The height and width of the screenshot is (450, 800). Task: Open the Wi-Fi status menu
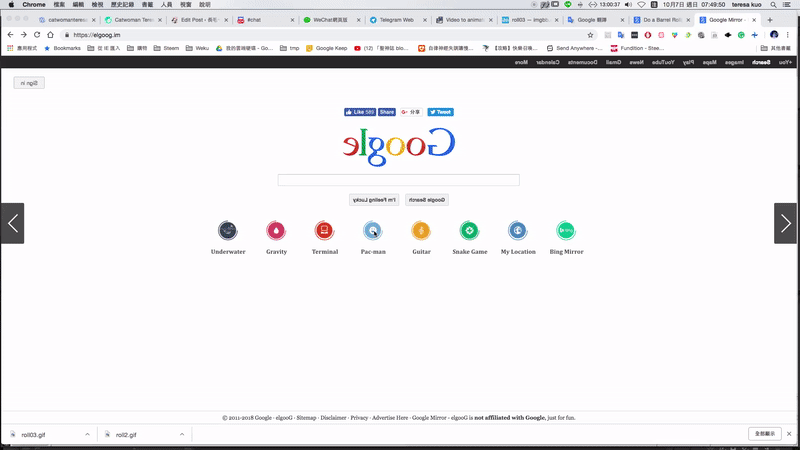tap(641, 5)
